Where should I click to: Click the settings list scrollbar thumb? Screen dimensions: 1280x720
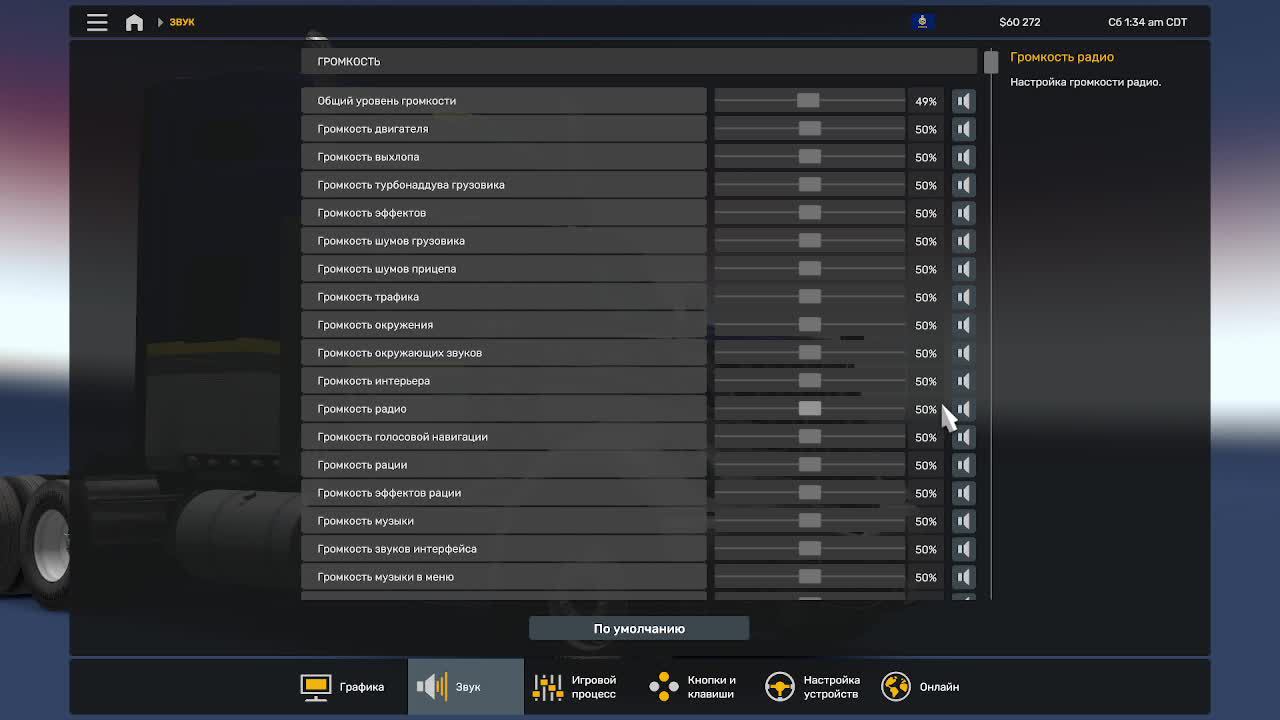(990, 62)
